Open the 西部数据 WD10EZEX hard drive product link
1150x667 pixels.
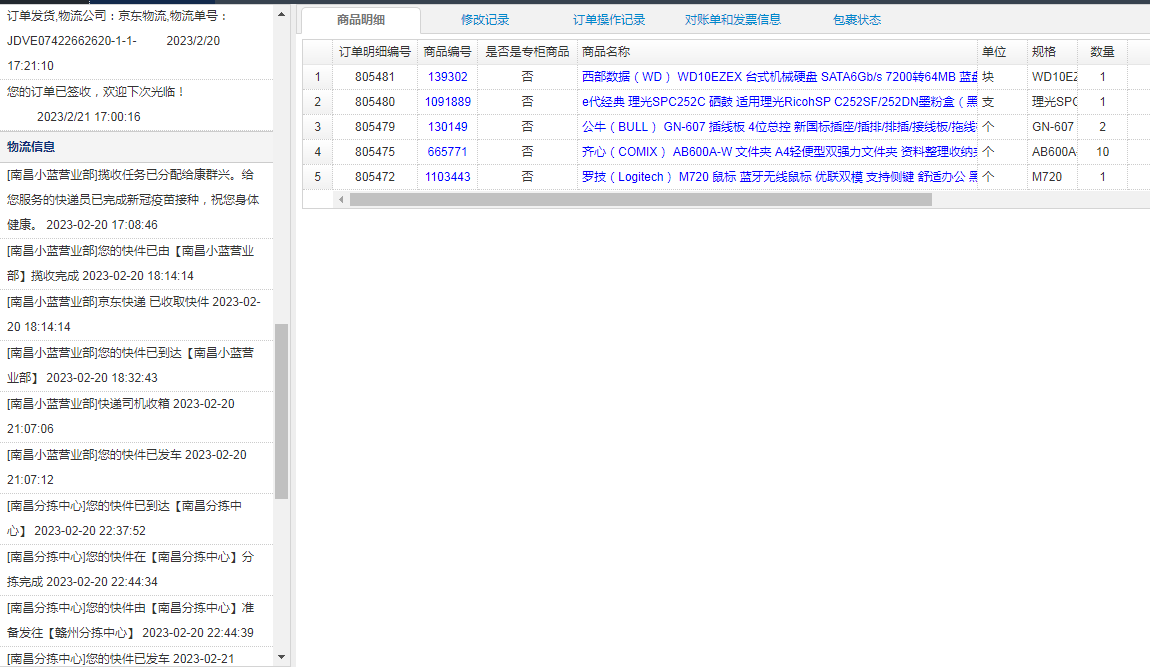[x=779, y=77]
